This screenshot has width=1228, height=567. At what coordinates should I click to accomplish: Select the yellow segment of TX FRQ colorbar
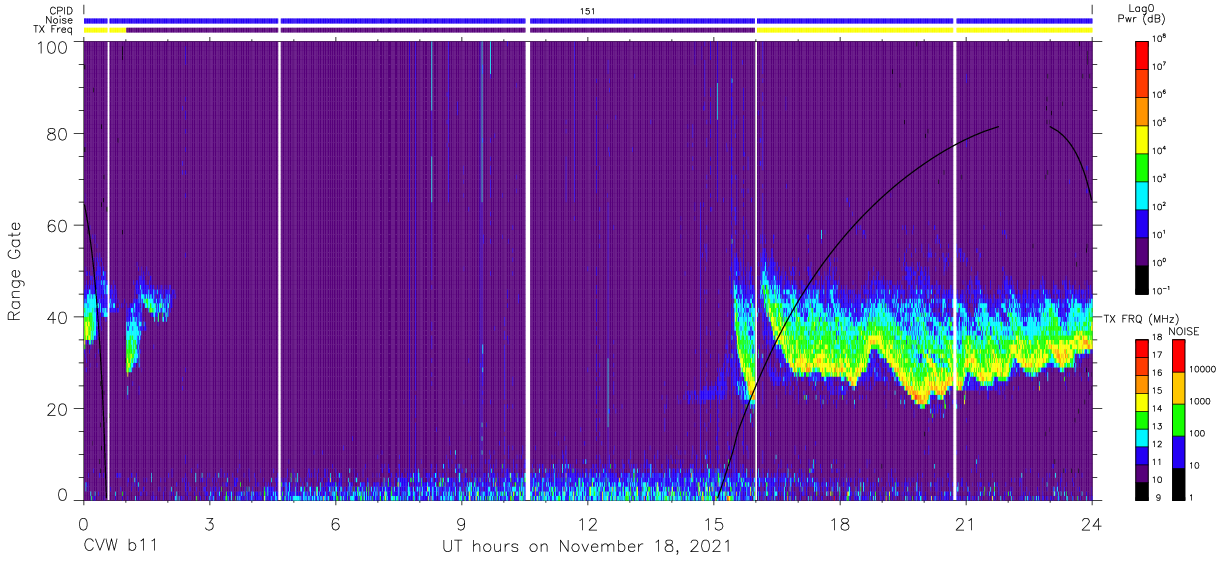(x=1143, y=401)
